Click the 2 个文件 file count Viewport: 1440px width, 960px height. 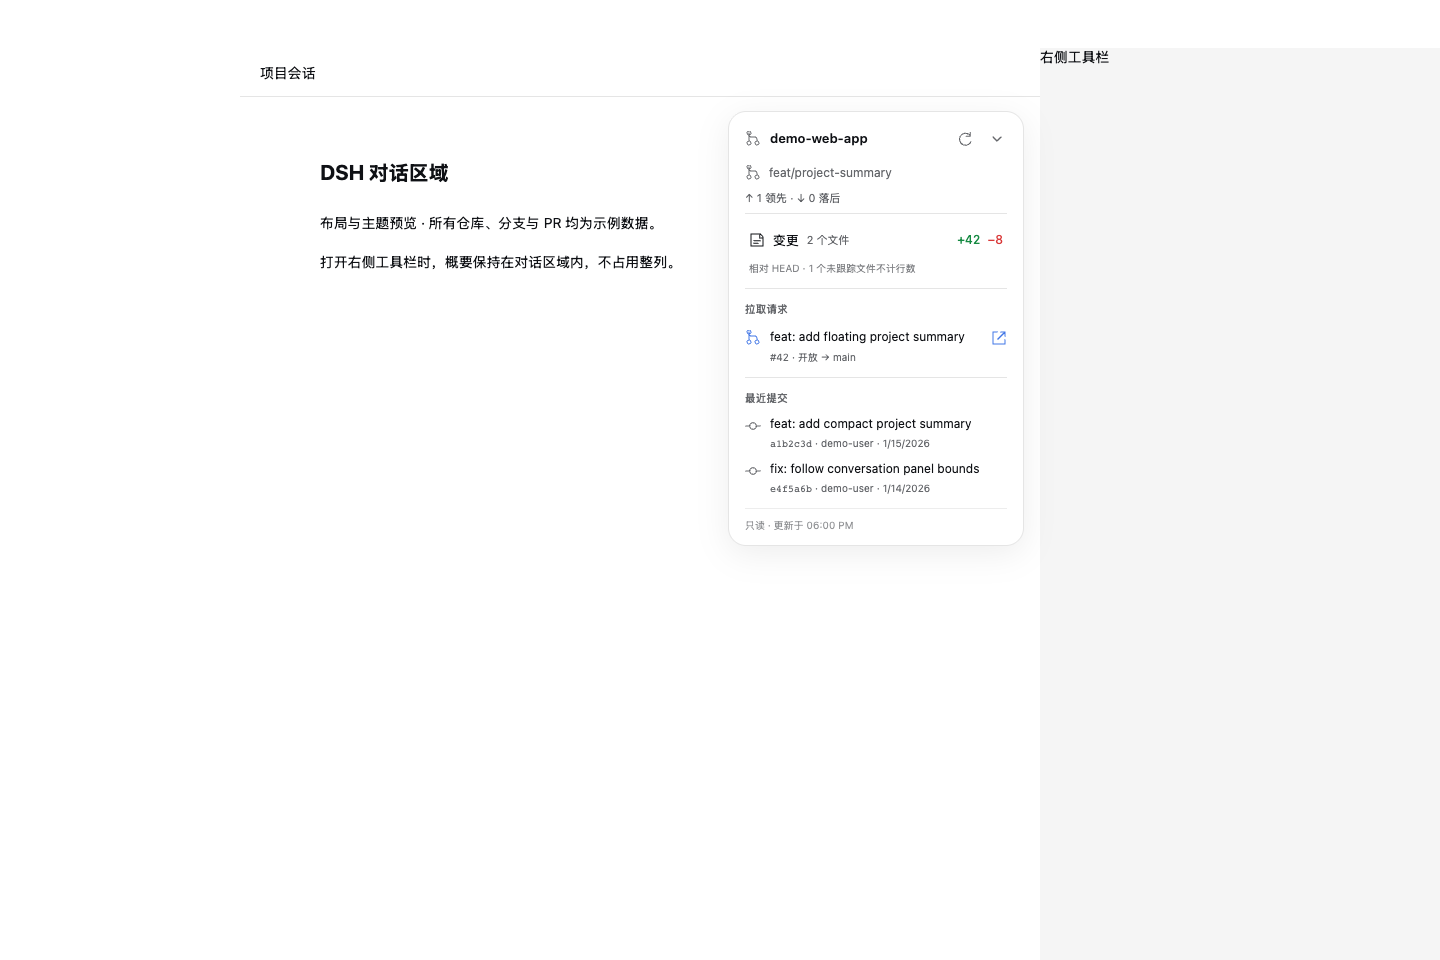point(828,240)
